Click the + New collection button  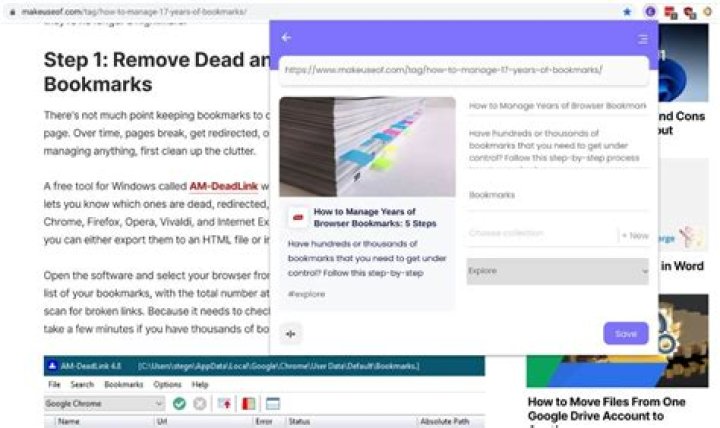635,236
